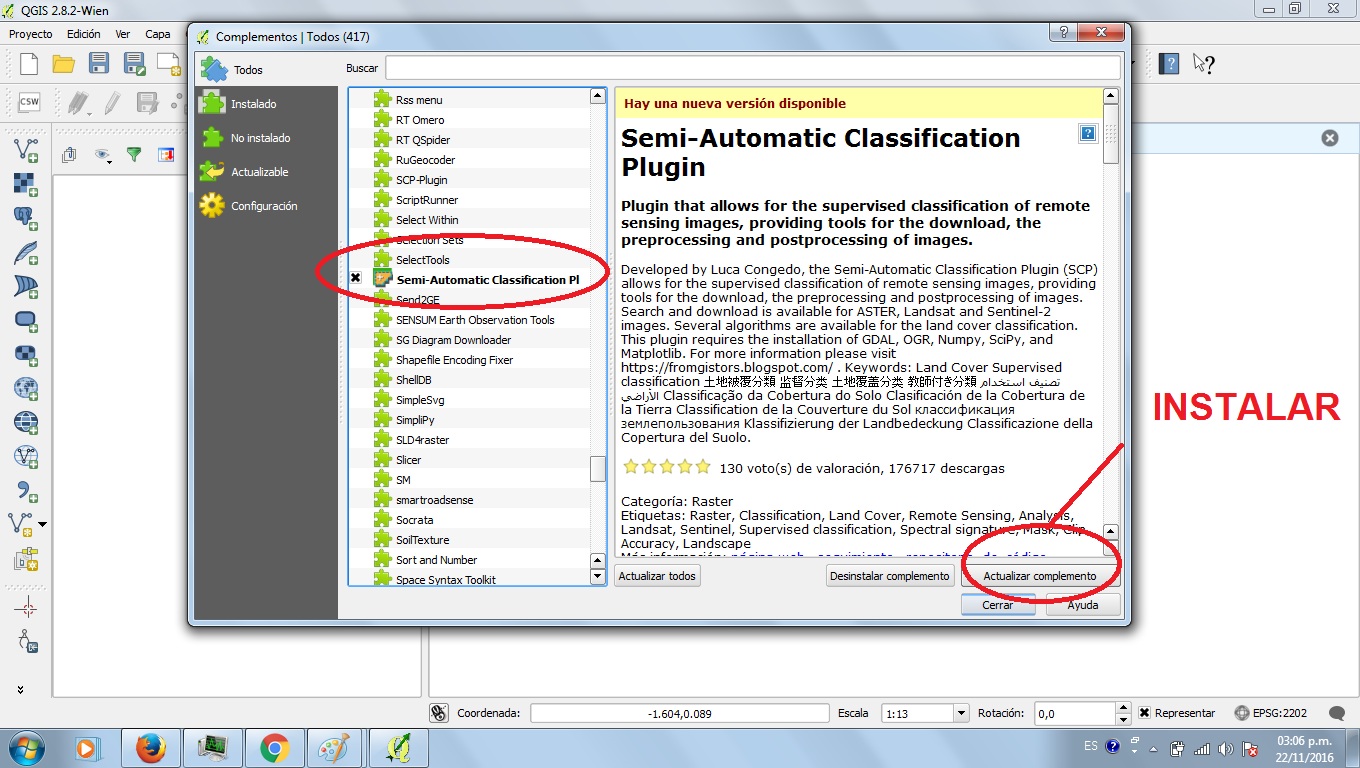Viewport: 1360px width, 768px height.
Task: Click the coordinate capture crosshair icon
Action: tap(26, 608)
